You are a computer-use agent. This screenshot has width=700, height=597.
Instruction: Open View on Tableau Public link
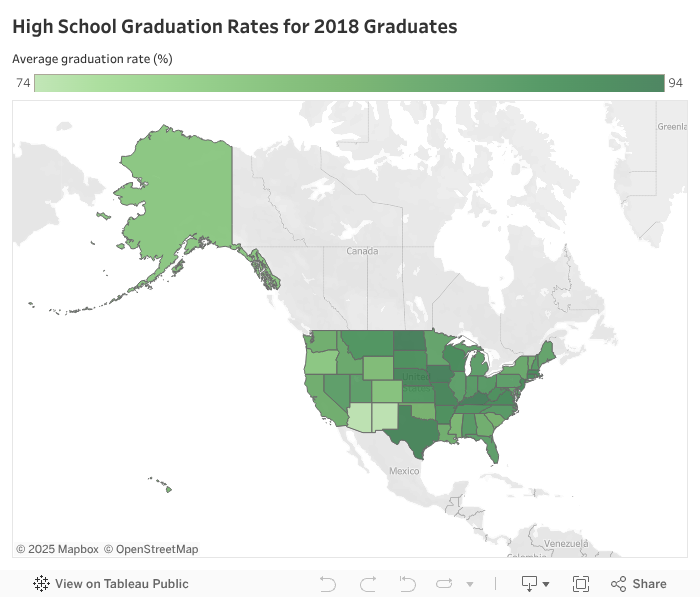pos(121,584)
